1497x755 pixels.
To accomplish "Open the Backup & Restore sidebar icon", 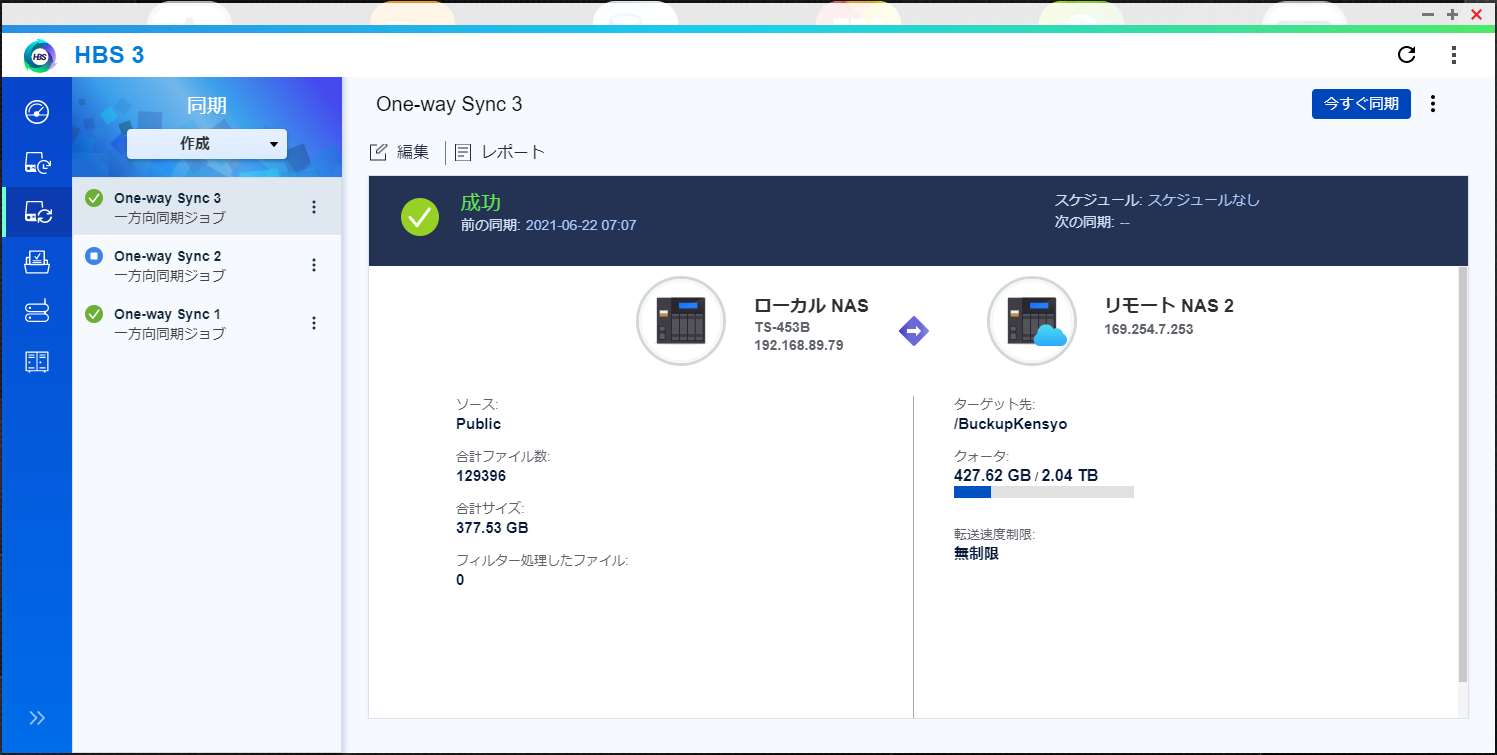I will (37, 162).
